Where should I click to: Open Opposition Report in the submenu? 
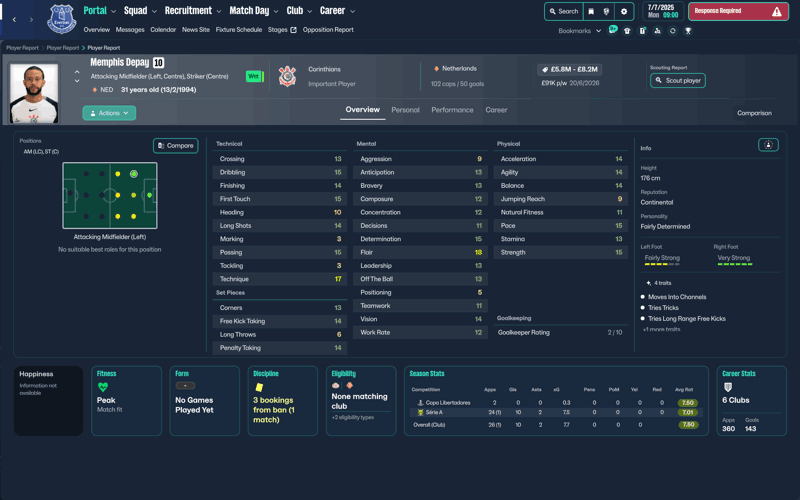(x=328, y=30)
